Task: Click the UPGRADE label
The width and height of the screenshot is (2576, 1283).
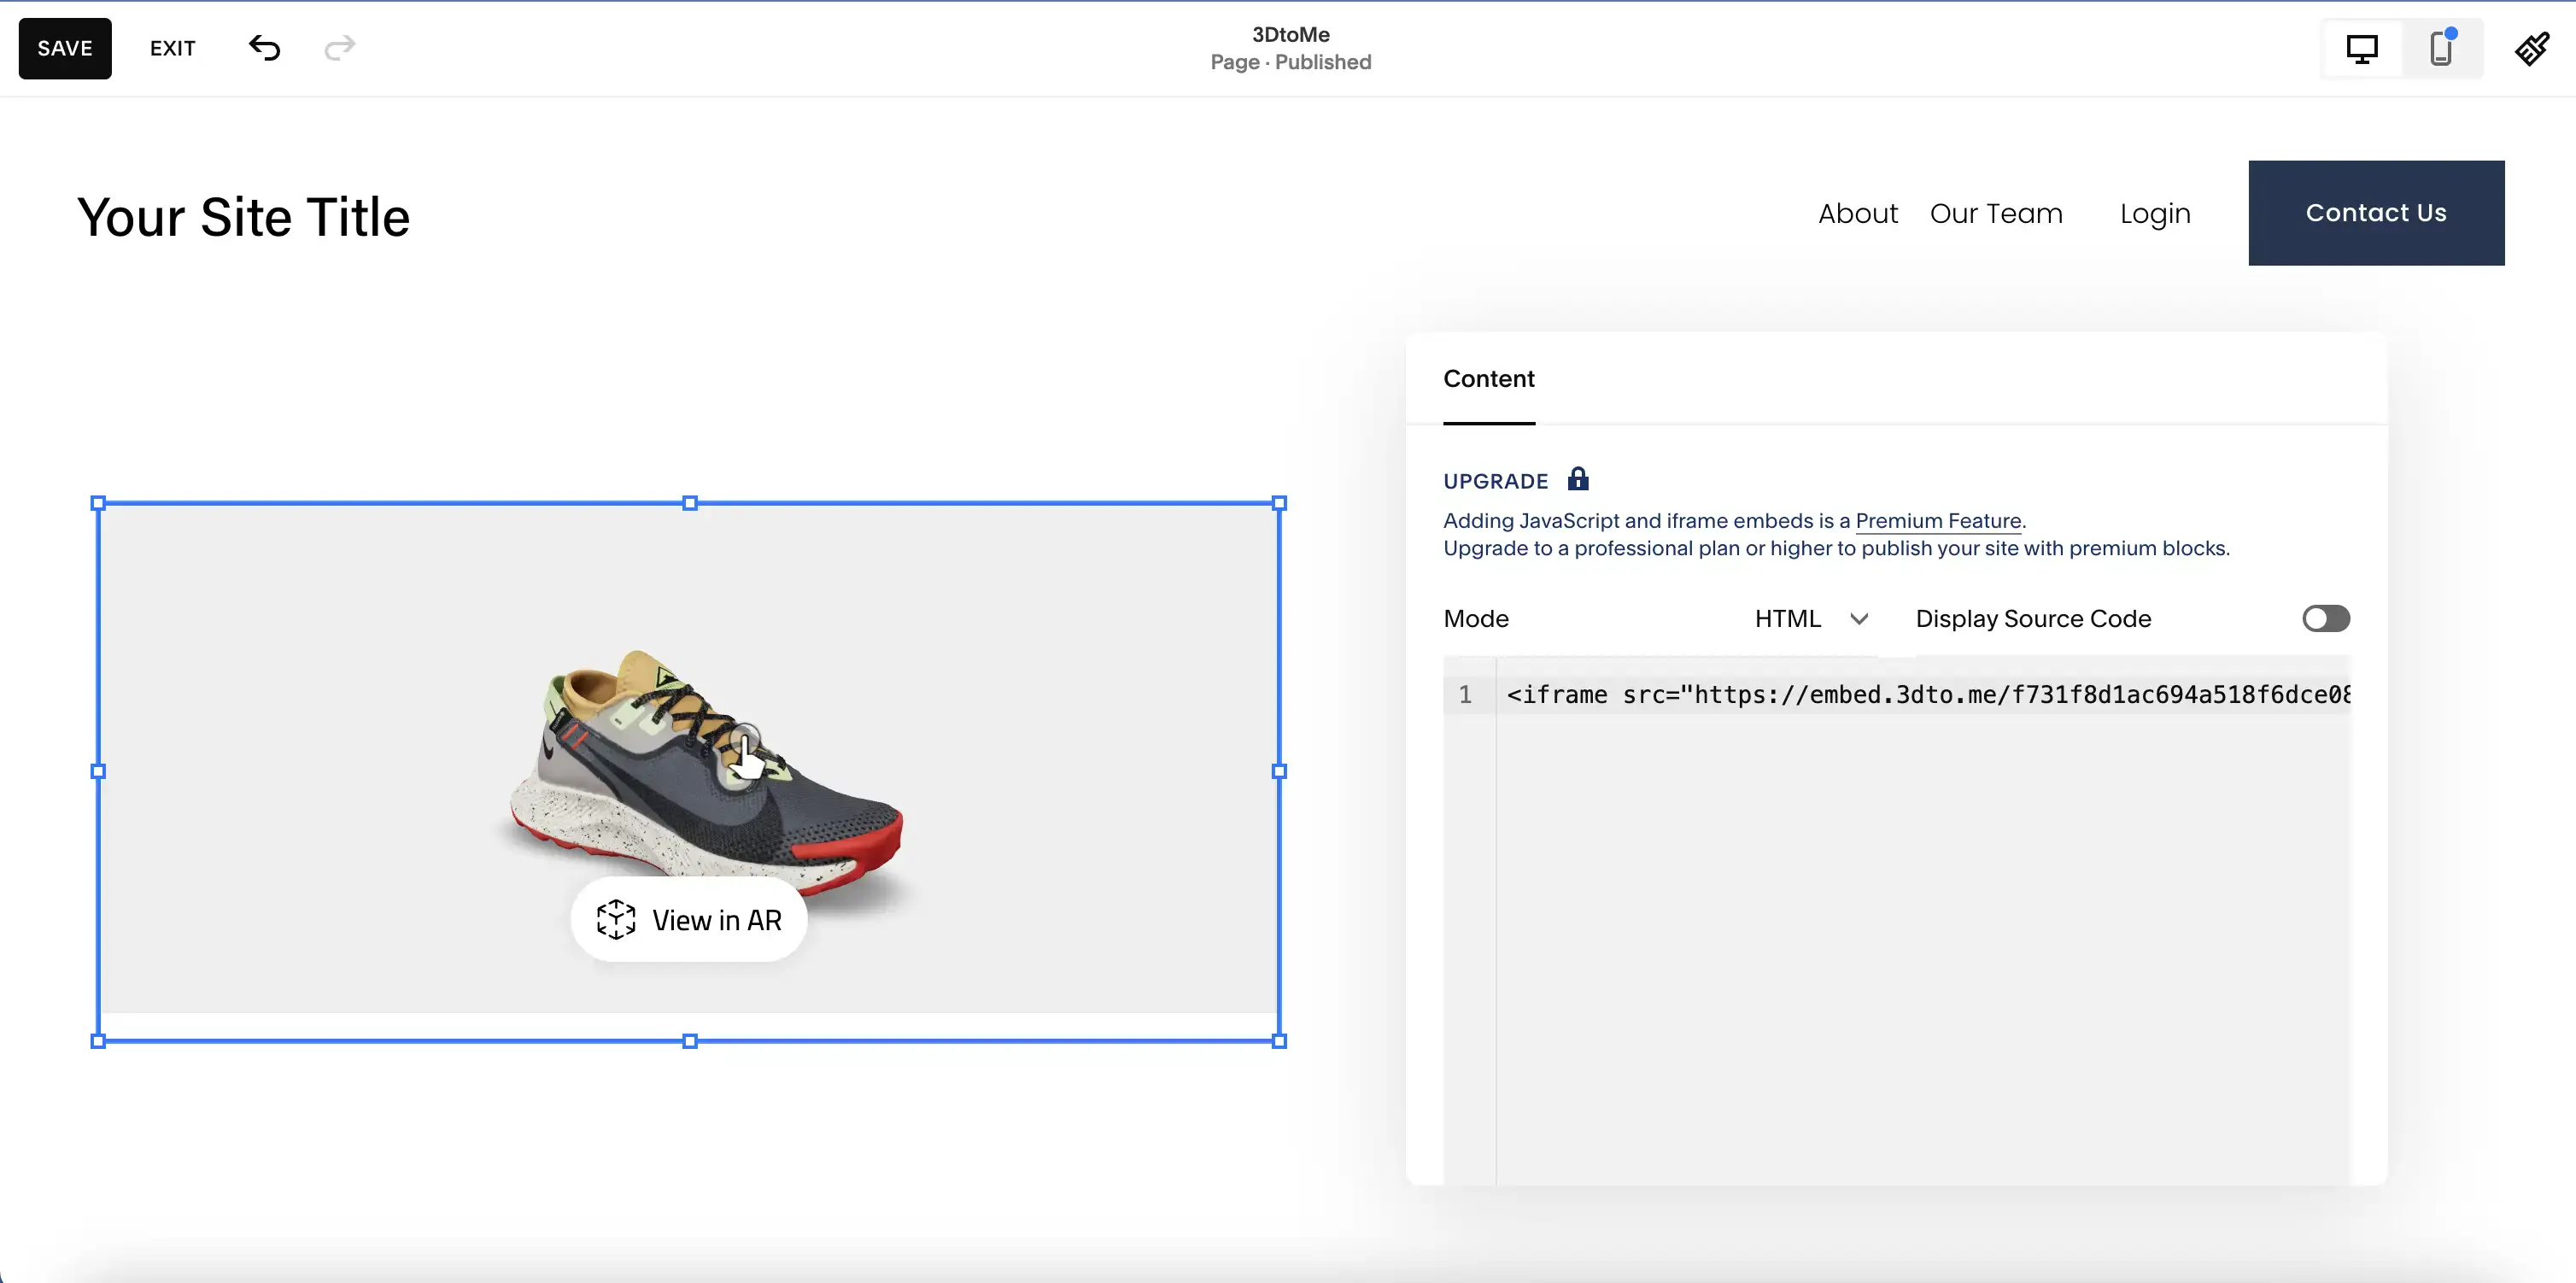Action: [x=1495, y=482]
